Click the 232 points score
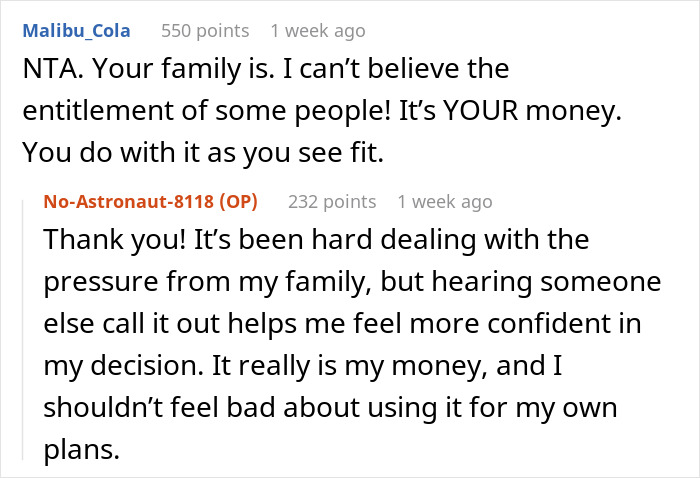The image size is (700, 478). (x=332, y=201)
